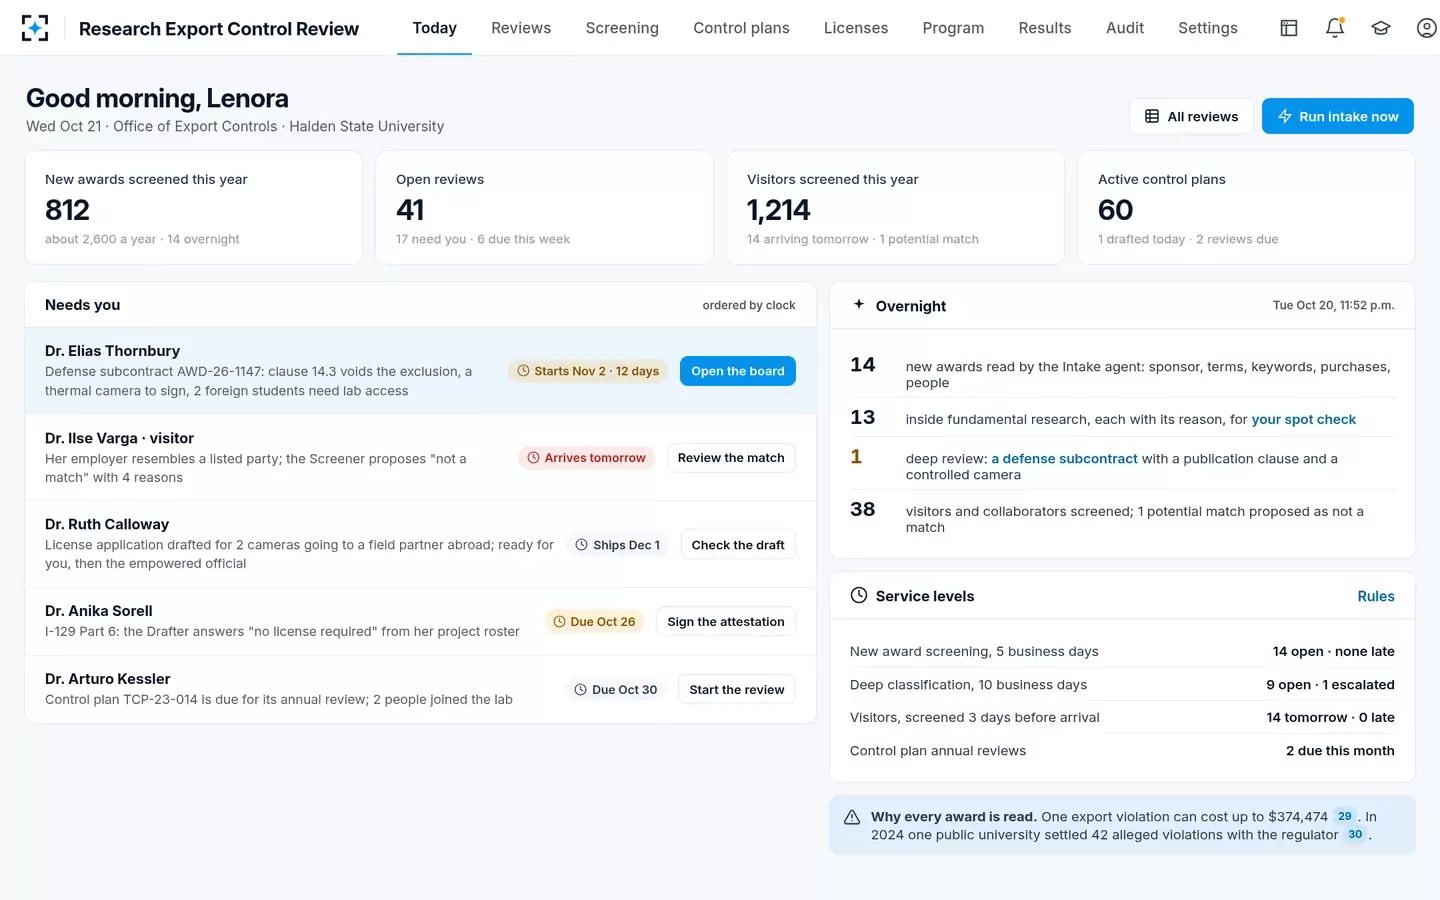1440x900 pixels.
Task: Click the warning triangle icon
Action: (852, 817)
